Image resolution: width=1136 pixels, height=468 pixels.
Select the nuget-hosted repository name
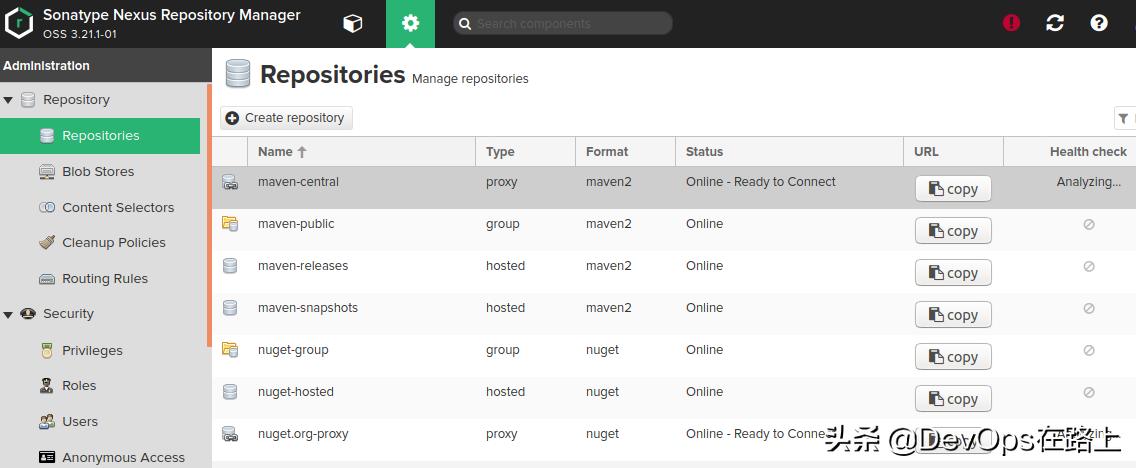(x=296, y=392)
